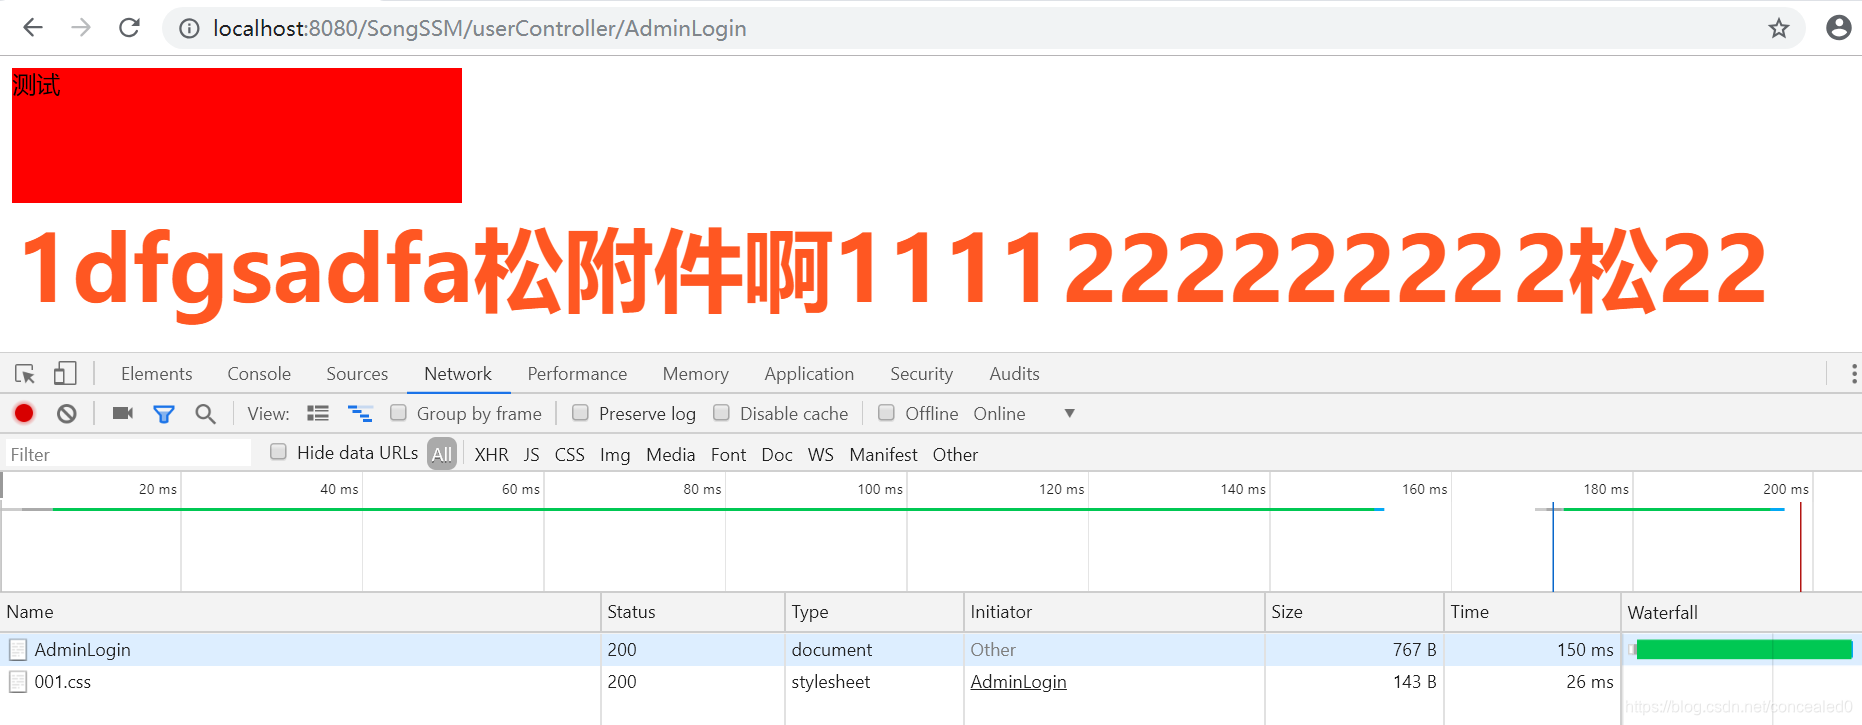View site information icon in address bar
This screenshot has width=1862, height=725.
pos(189,29)
